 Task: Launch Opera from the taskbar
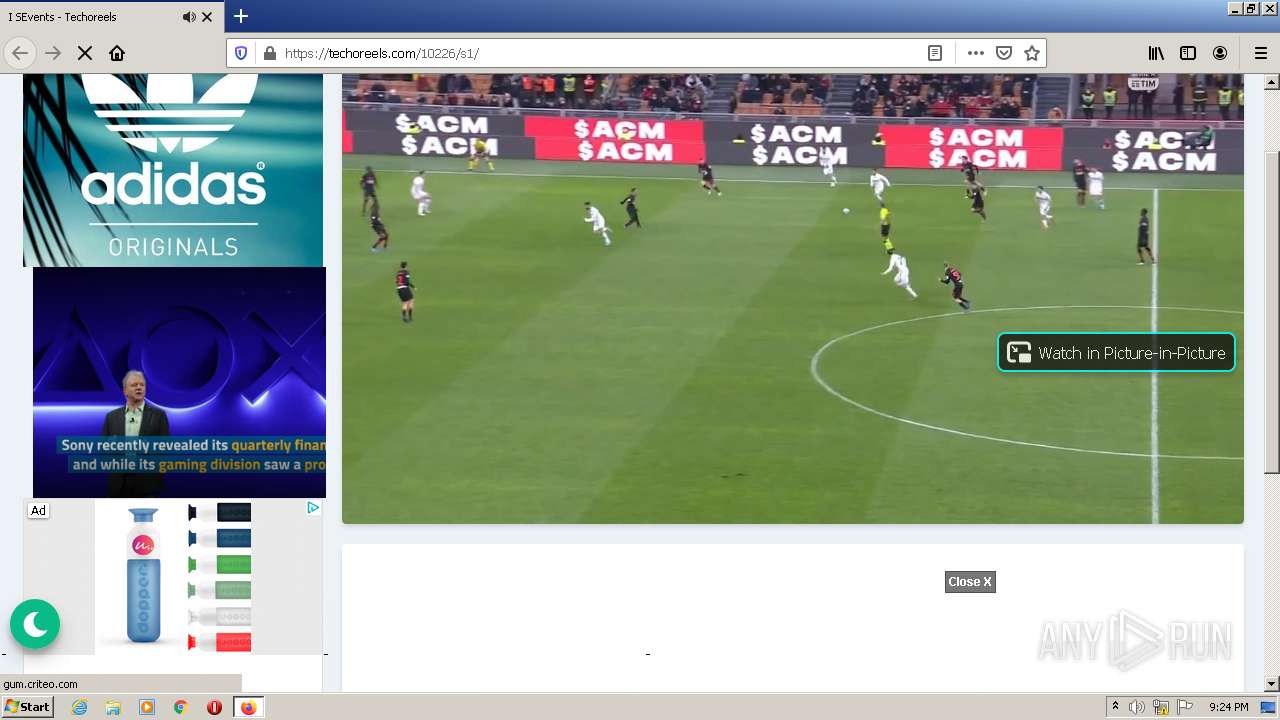pos(214,707)
